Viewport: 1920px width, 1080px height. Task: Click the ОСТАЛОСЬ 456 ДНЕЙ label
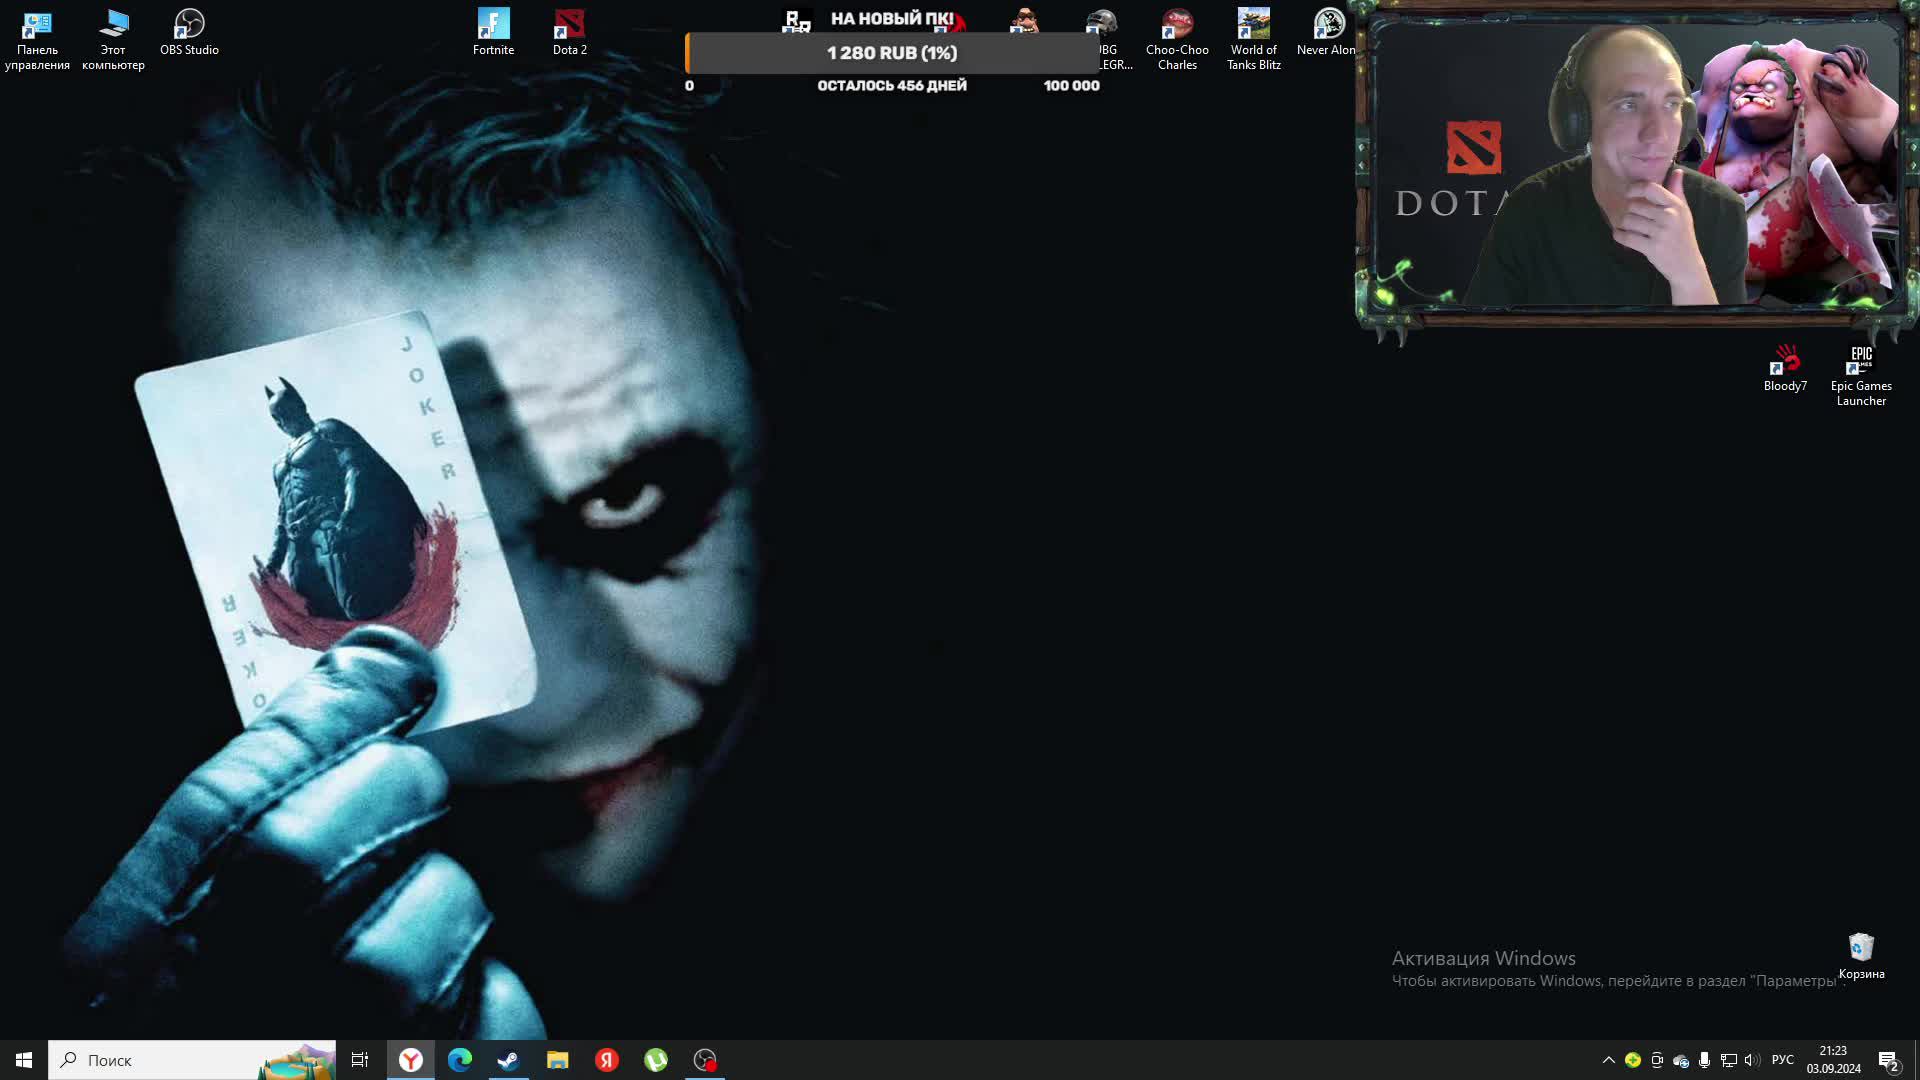pos(892,86)
